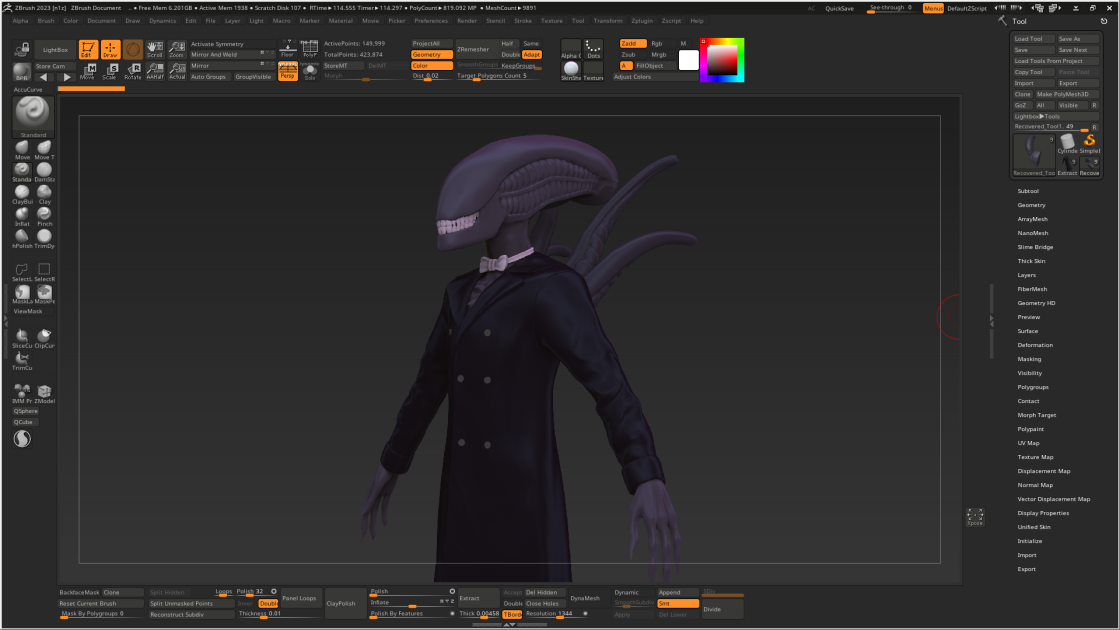Click the BPR render sphere icon
1120x630 pixels.
pyautogui.click(x=21, y=71)
